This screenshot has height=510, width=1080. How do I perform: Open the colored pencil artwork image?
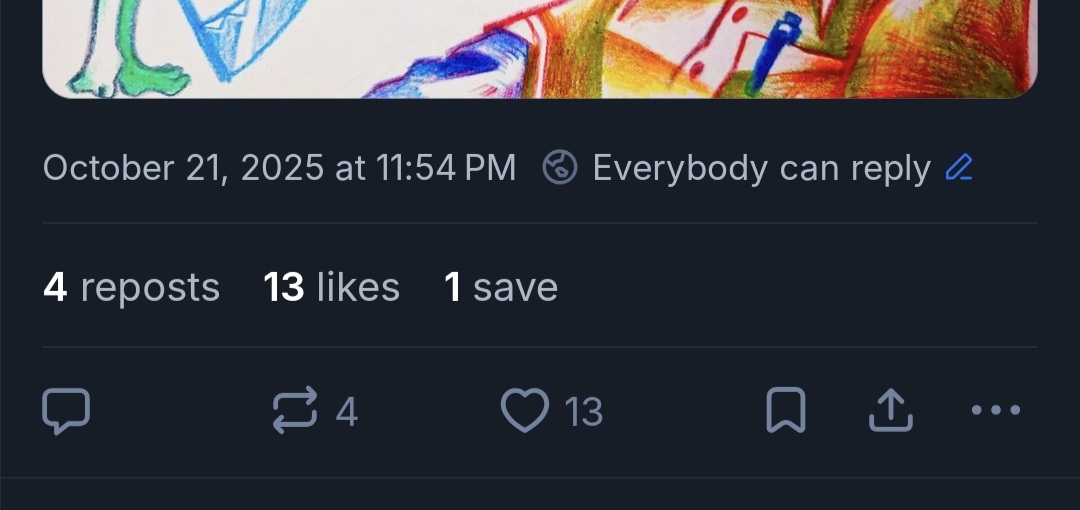point(540,48)
